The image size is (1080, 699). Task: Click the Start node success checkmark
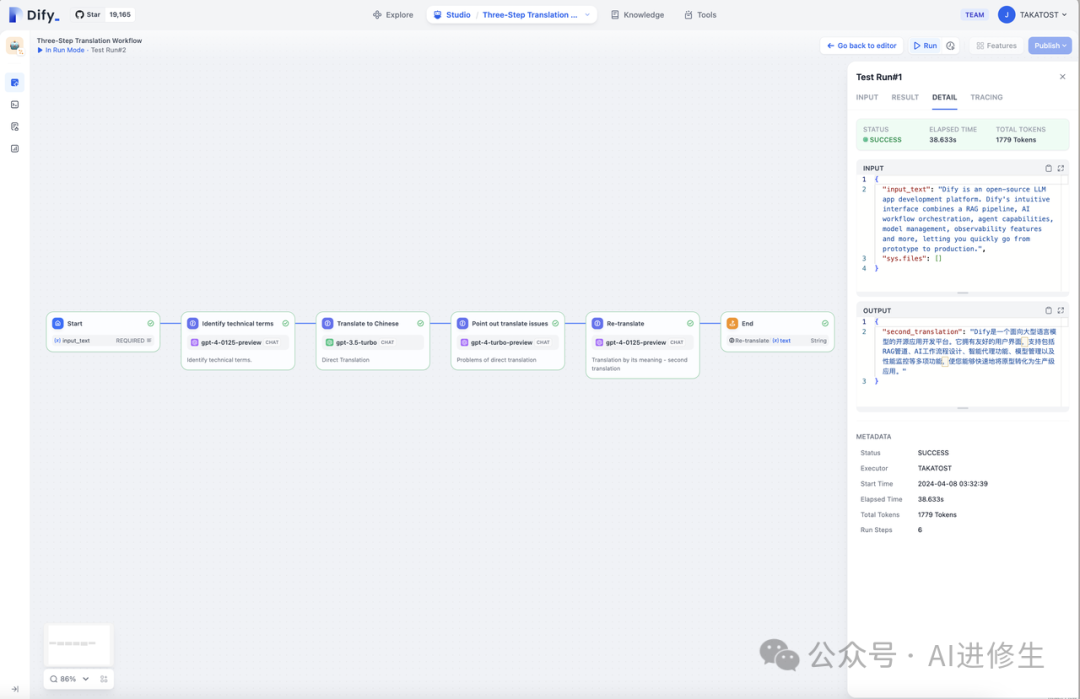[x=150, y=323]
